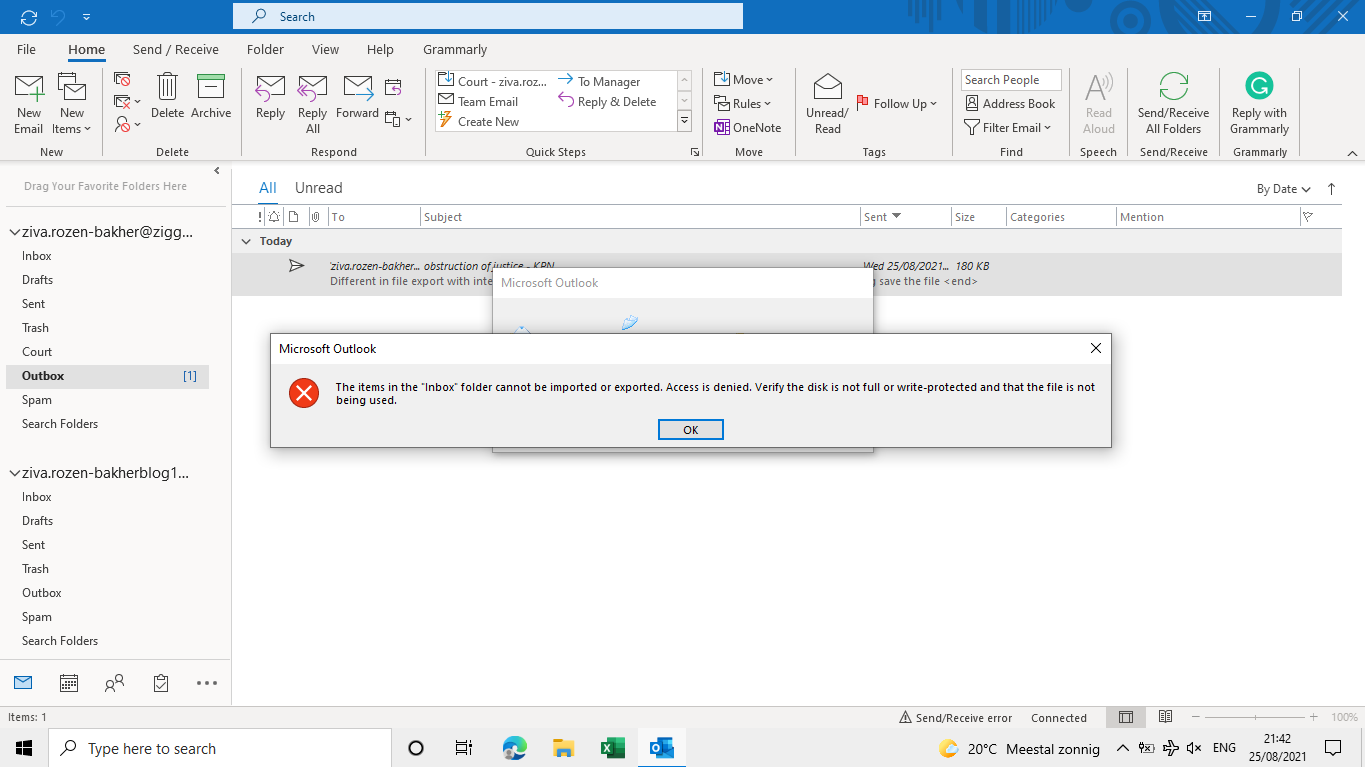Open Microsoft Edge from the taskbar
The image size is (1365, 767).
pos(515,748)
